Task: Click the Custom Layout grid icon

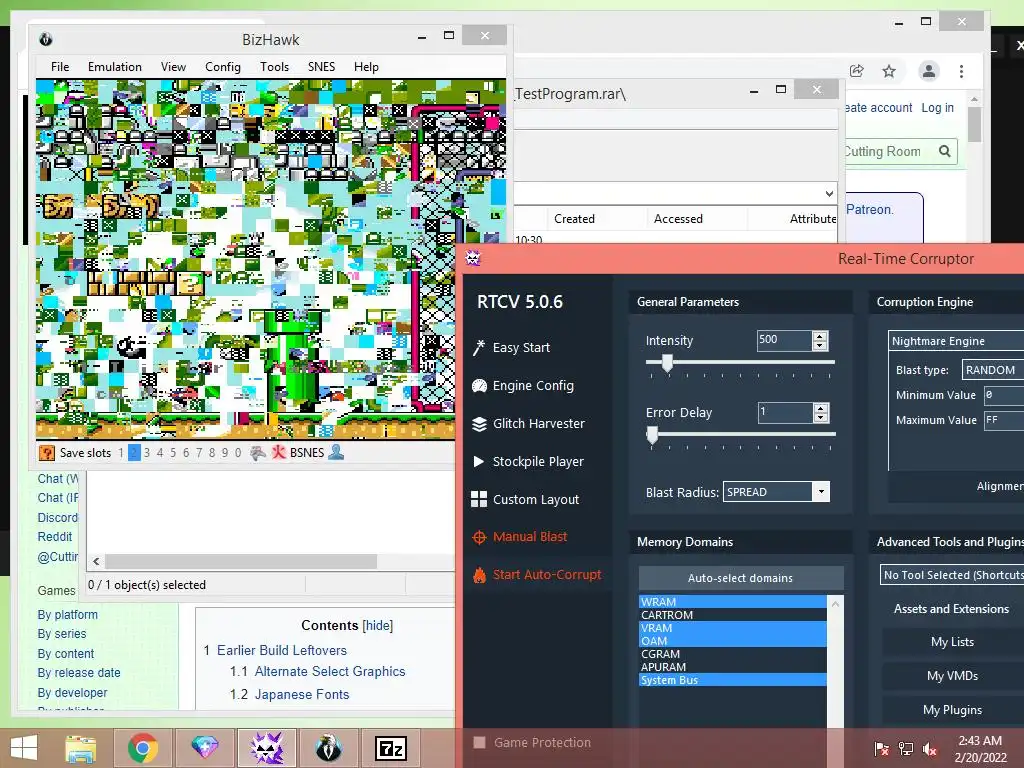Action: pyautogui.click(x=479, y=499)
